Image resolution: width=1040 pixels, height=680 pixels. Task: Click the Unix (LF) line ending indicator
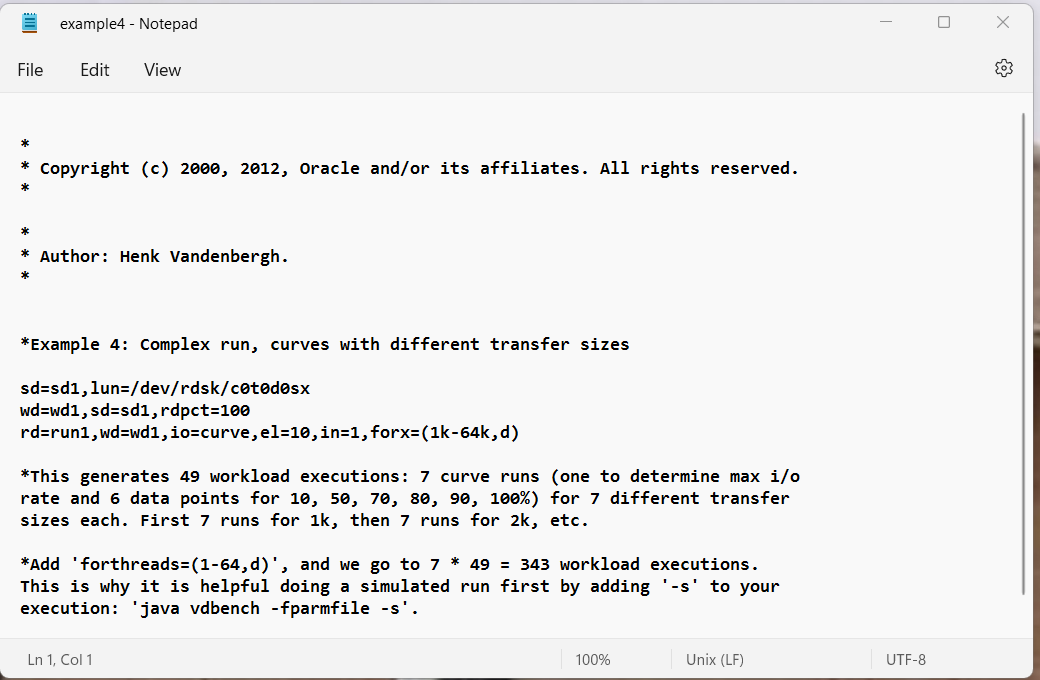point(714,659)
